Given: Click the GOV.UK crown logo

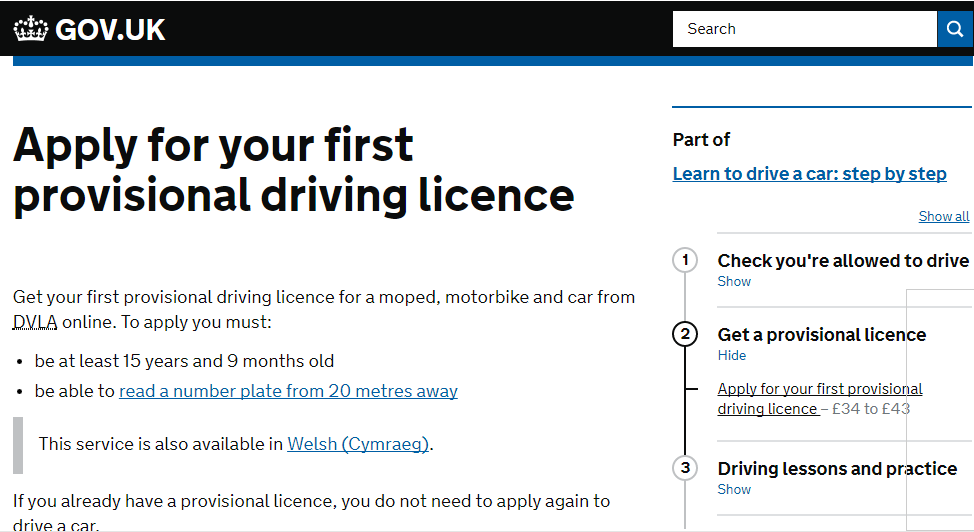Looking at the screenshot, I should 30,29.
